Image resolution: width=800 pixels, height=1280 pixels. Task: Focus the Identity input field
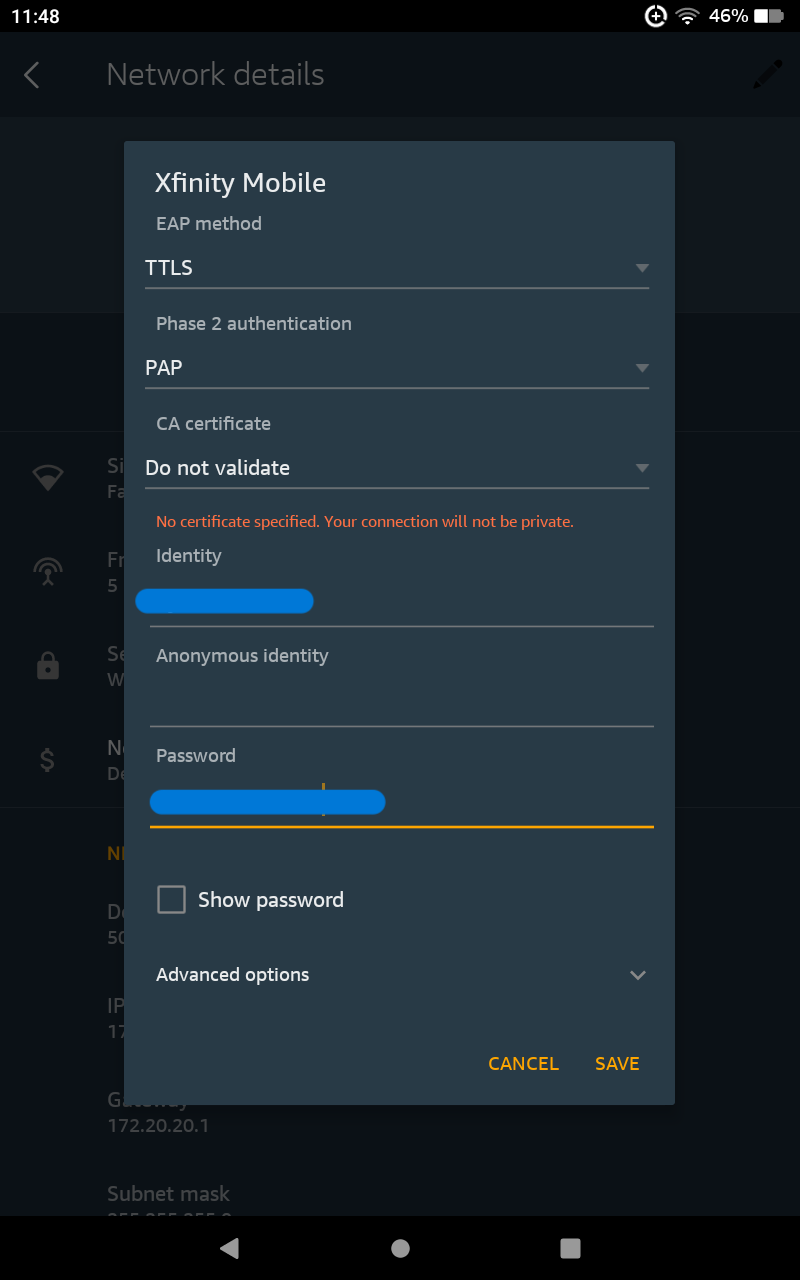click(401, 602)
